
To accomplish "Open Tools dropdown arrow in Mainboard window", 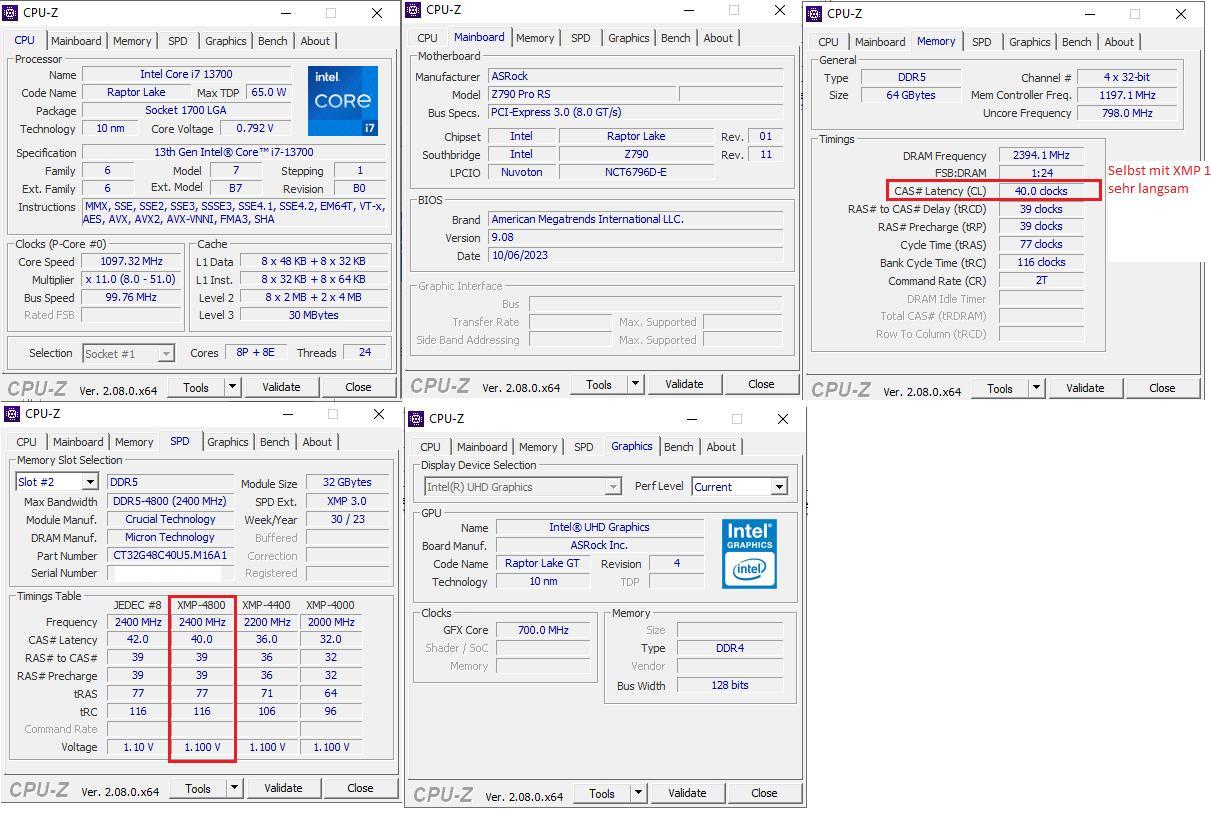I will click(635, 384).
